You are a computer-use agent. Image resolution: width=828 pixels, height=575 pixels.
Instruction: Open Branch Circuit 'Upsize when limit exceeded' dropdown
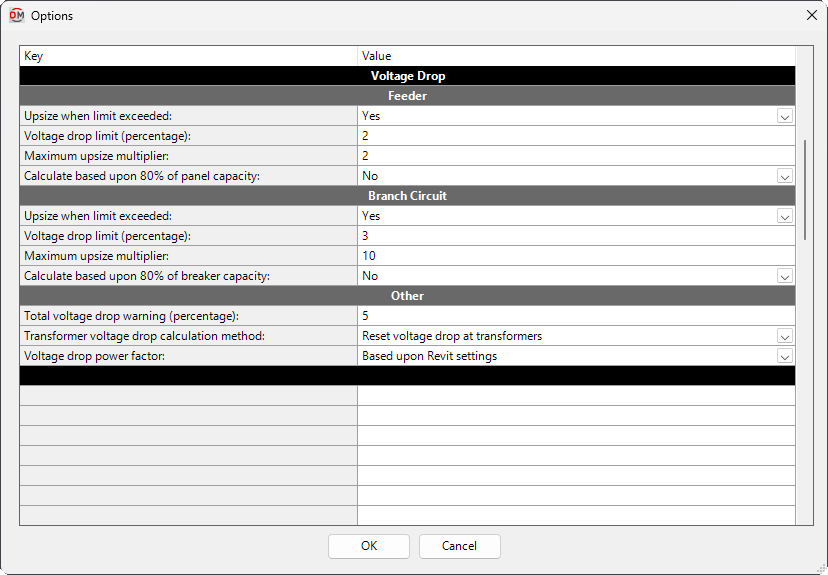(784, 216)
